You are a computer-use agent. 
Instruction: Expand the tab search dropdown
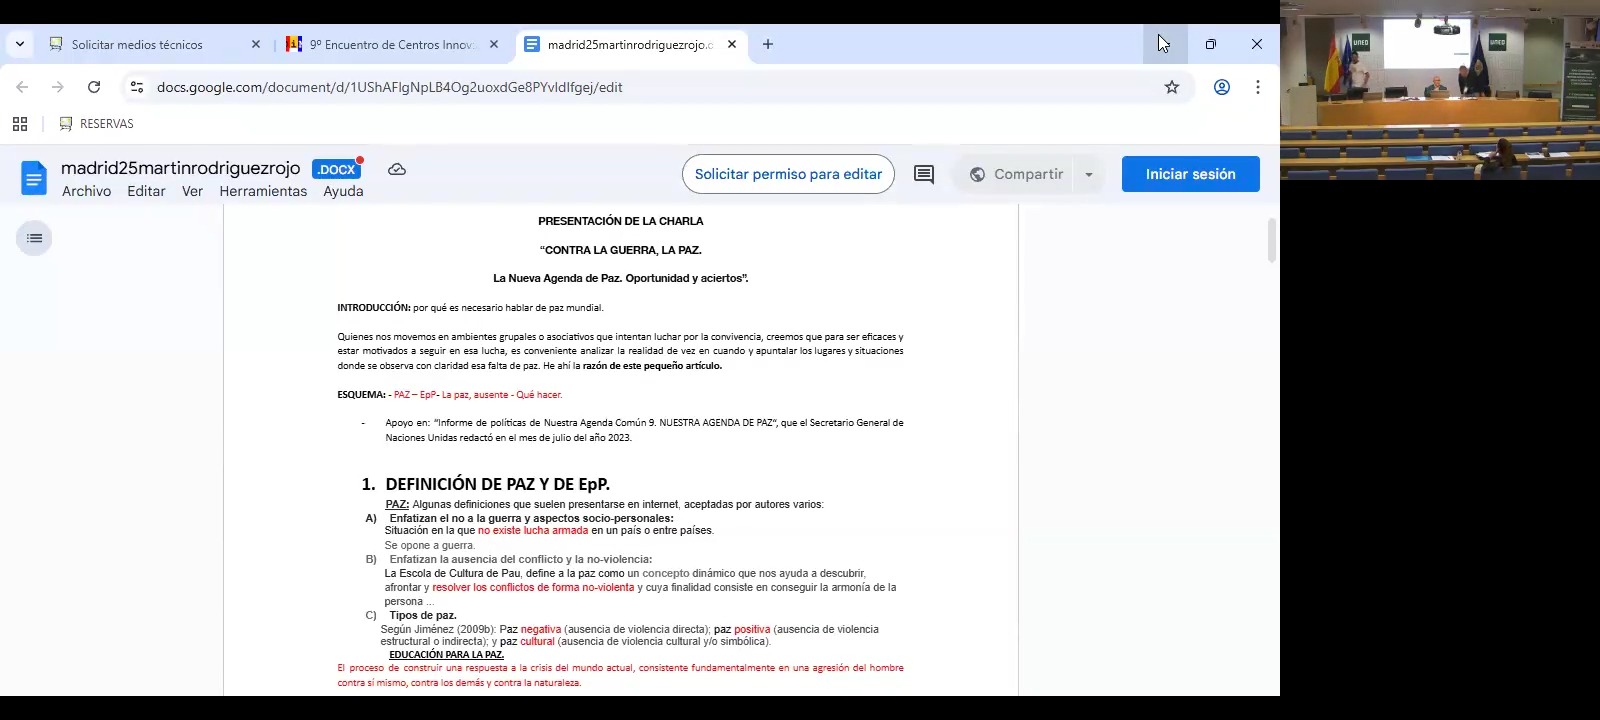coord(20,44)
